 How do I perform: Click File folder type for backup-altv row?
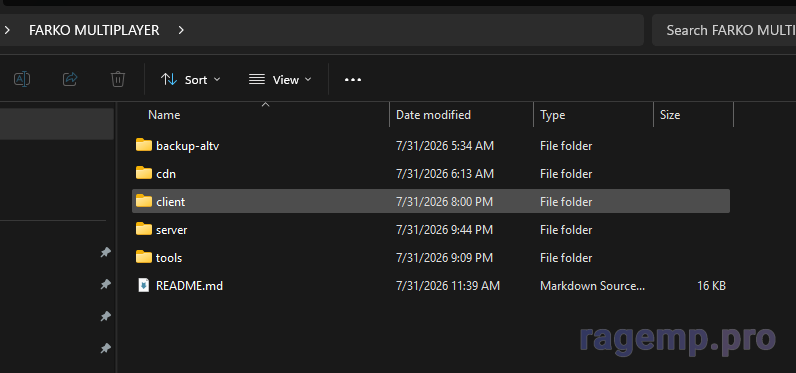click(x=566, y=146)
